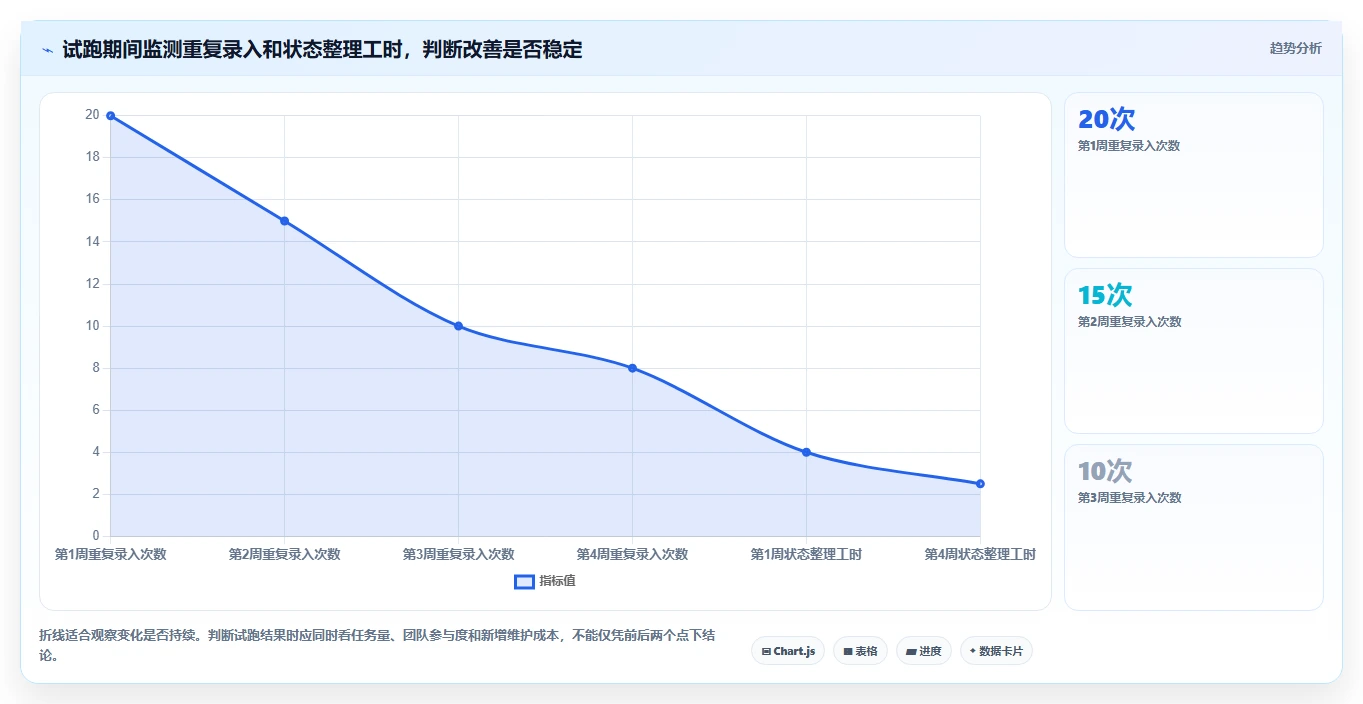The image size is (1363, 704).
Task: Click the y-axis value 20
Action: (92, 115)
